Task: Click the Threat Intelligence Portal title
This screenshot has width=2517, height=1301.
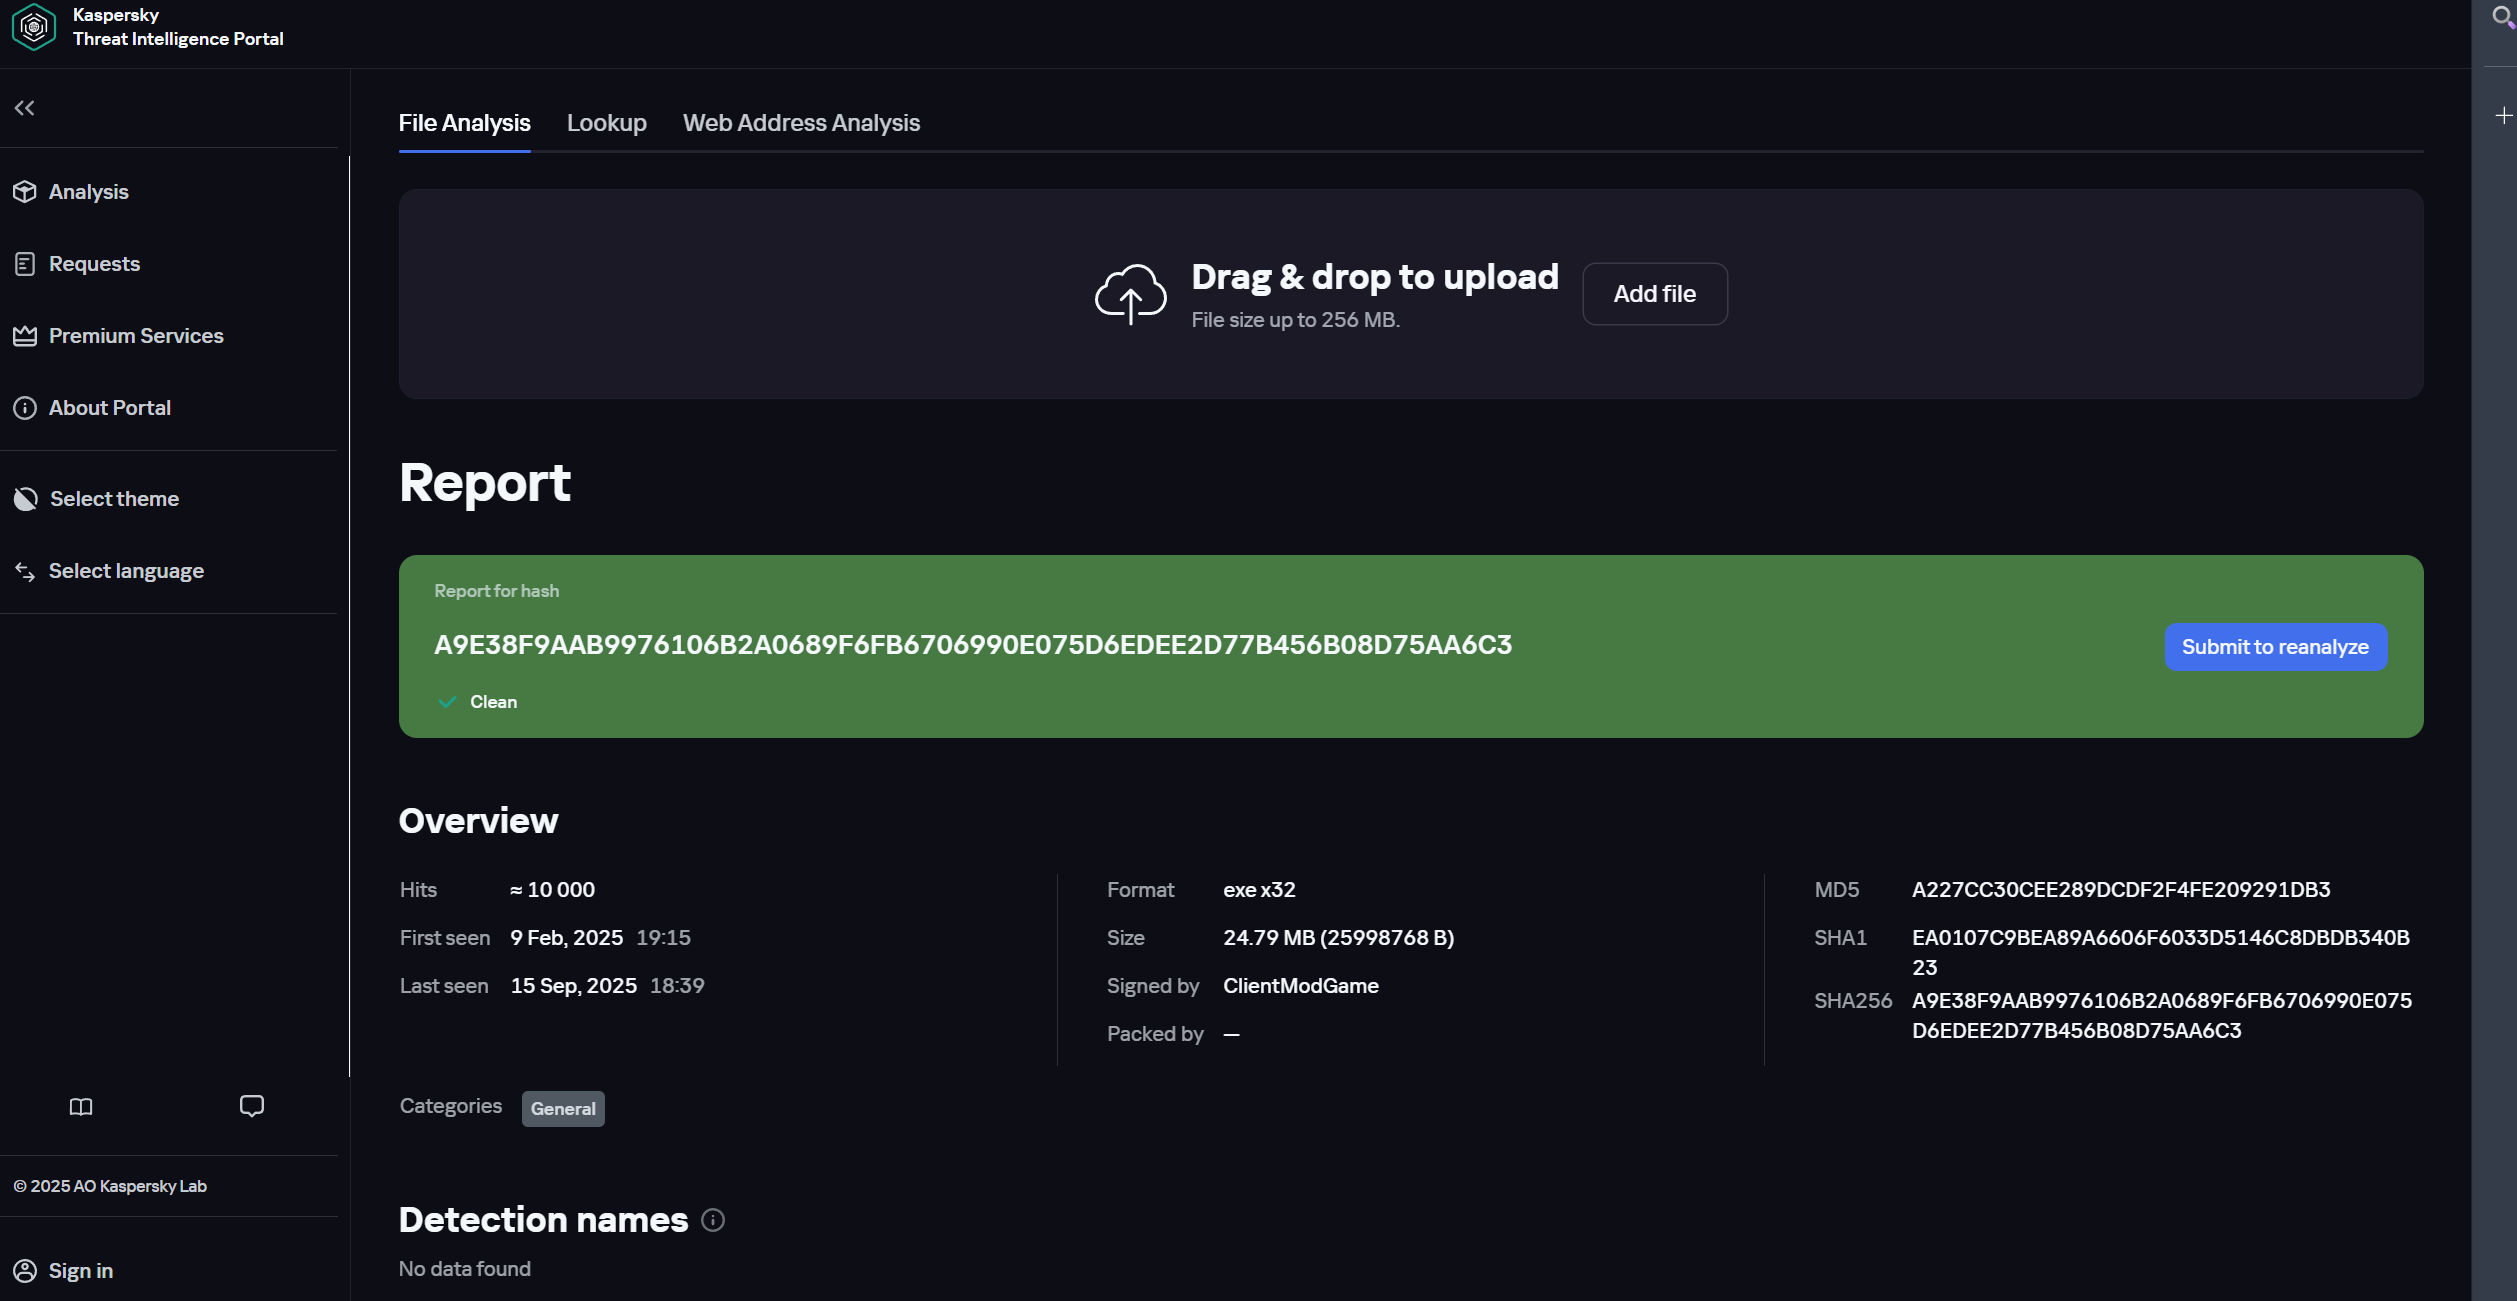Action: tap(178, 39)
